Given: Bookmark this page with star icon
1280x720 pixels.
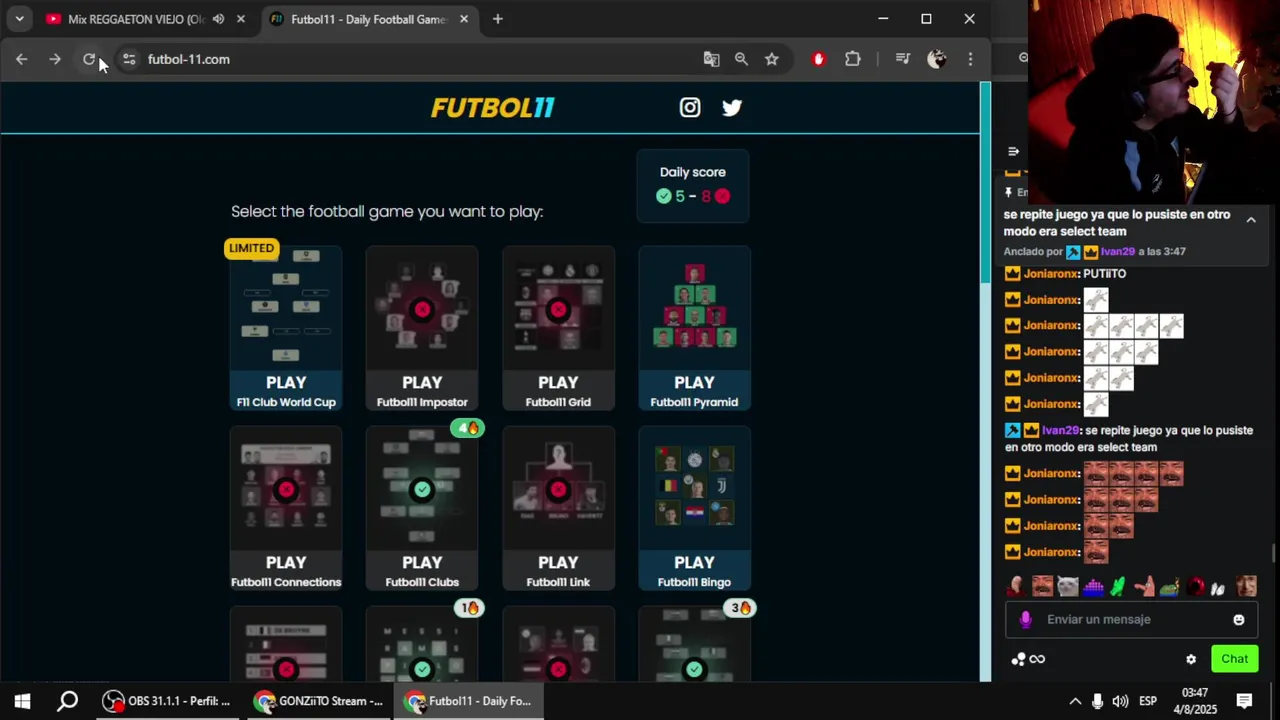Looking at the screenshot, I should point(772,59).
